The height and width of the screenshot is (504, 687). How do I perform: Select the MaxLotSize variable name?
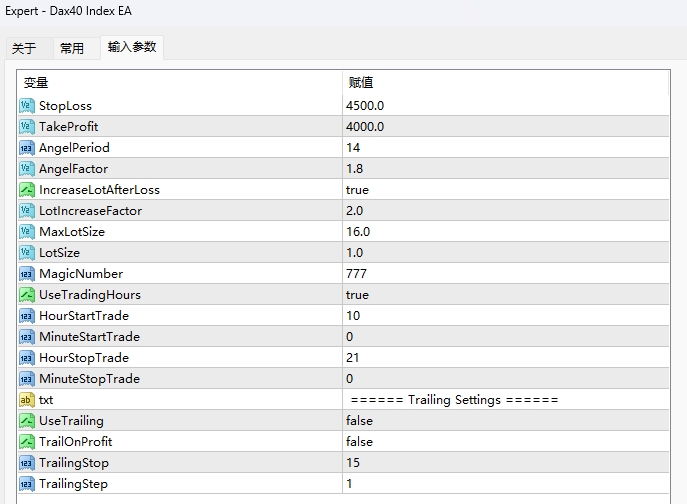(x=72, y=232)
